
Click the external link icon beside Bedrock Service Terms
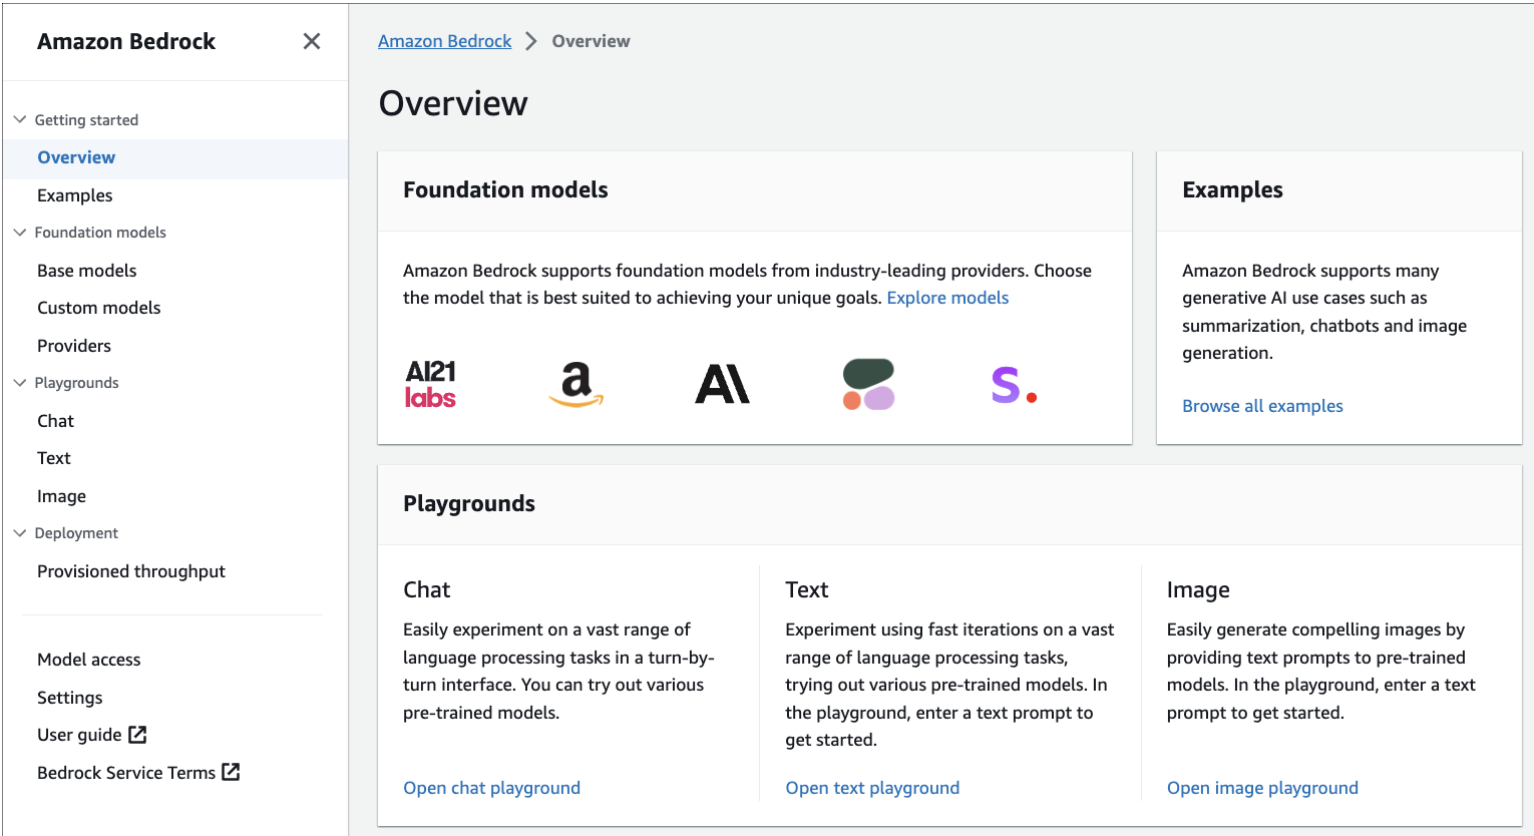tap(231, 772)
